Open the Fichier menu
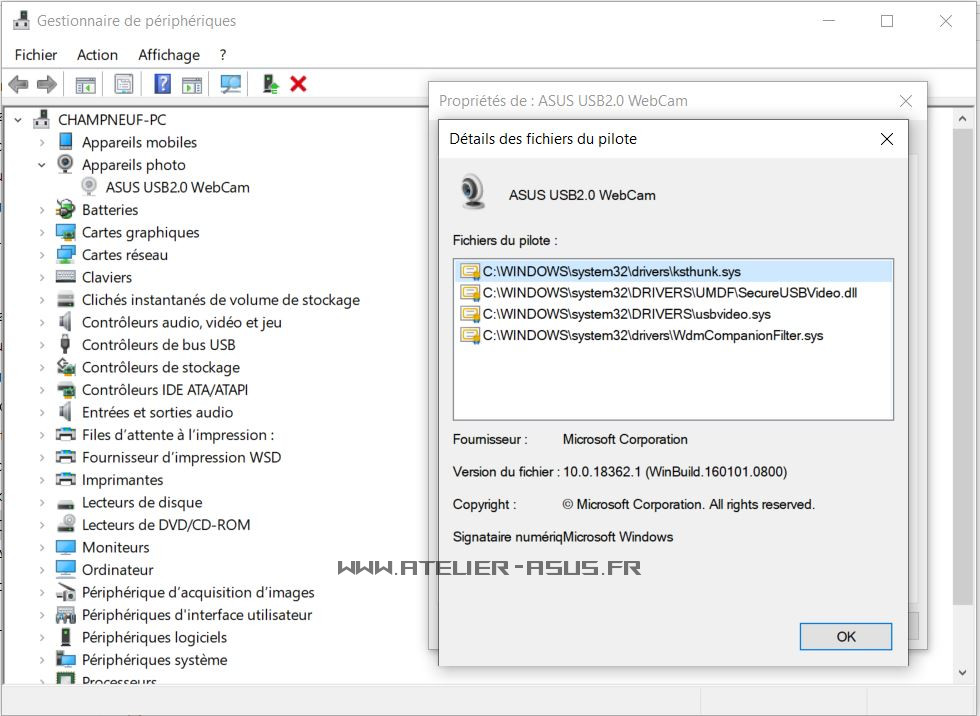This screenshot has width=980, height=716. click(36, 55)
